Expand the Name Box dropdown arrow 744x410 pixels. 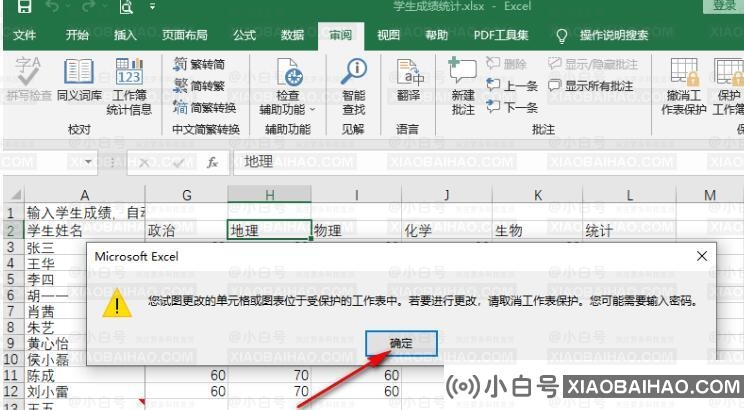coord(88,162)
